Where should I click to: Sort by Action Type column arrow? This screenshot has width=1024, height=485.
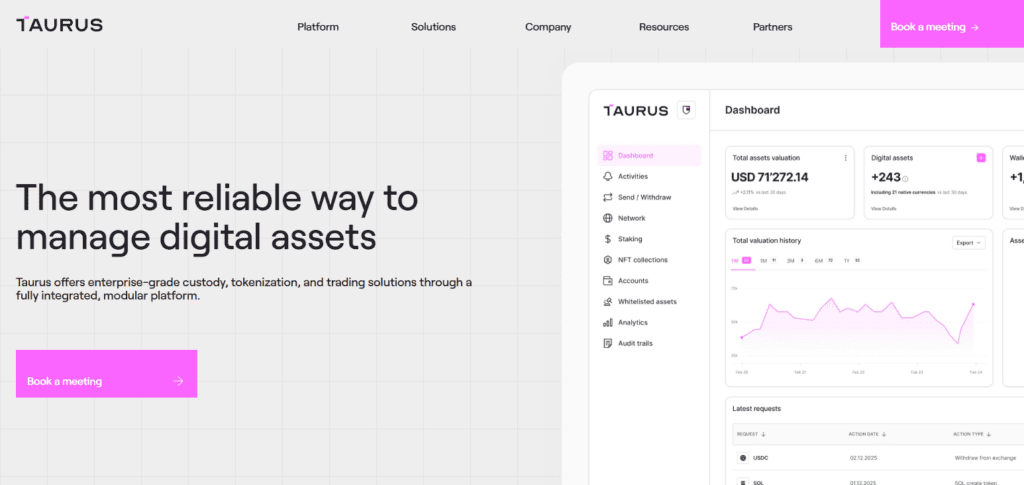[989, 434]
